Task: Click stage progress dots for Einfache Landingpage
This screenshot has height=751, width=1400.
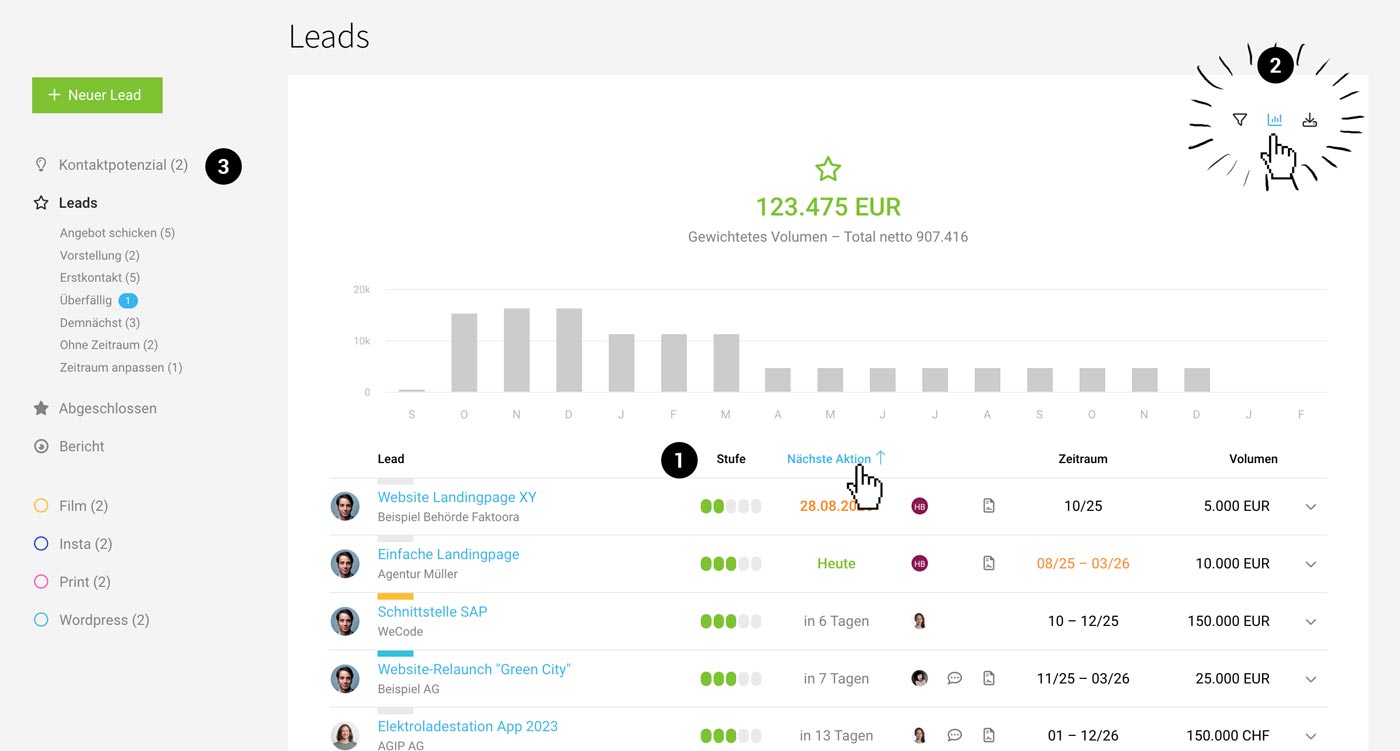Action: [730, 564]
